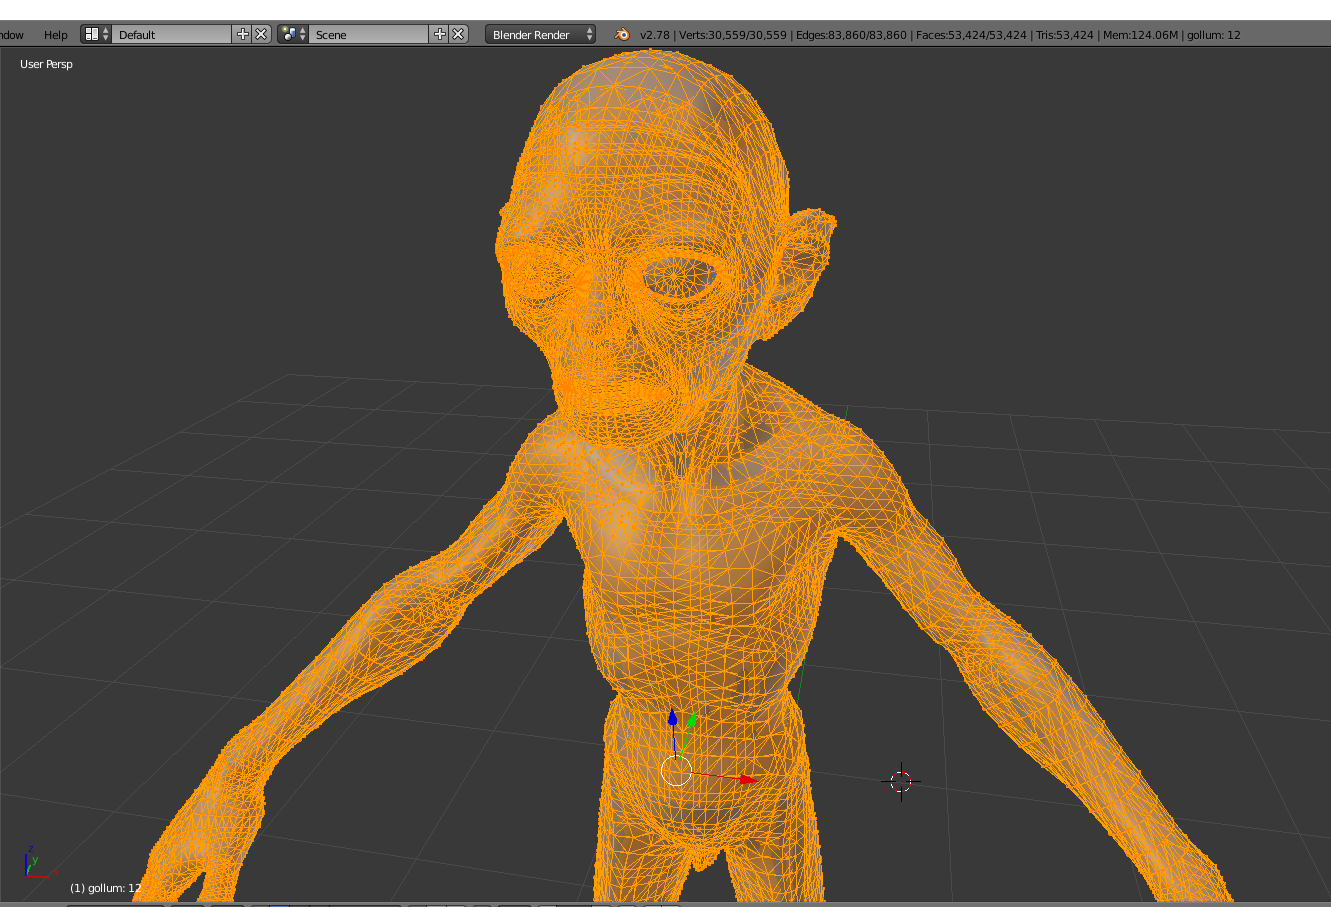The image size is (1331, 907).
Task: Click the Verts:30,559/30,559 statistic
Action: (733, 35)
